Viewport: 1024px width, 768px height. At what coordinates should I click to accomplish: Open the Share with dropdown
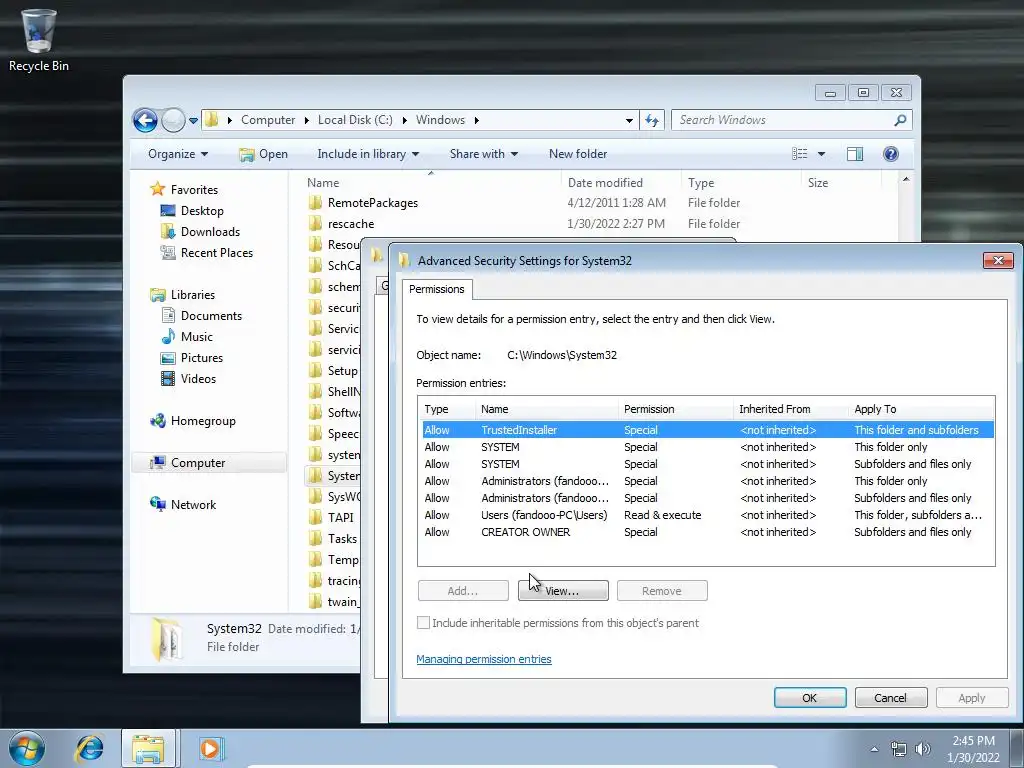483,154
